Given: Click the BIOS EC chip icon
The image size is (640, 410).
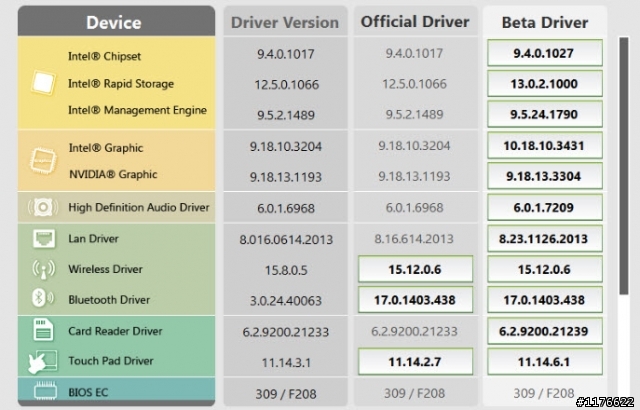Looking at the screenshot, I should (45, 391).
